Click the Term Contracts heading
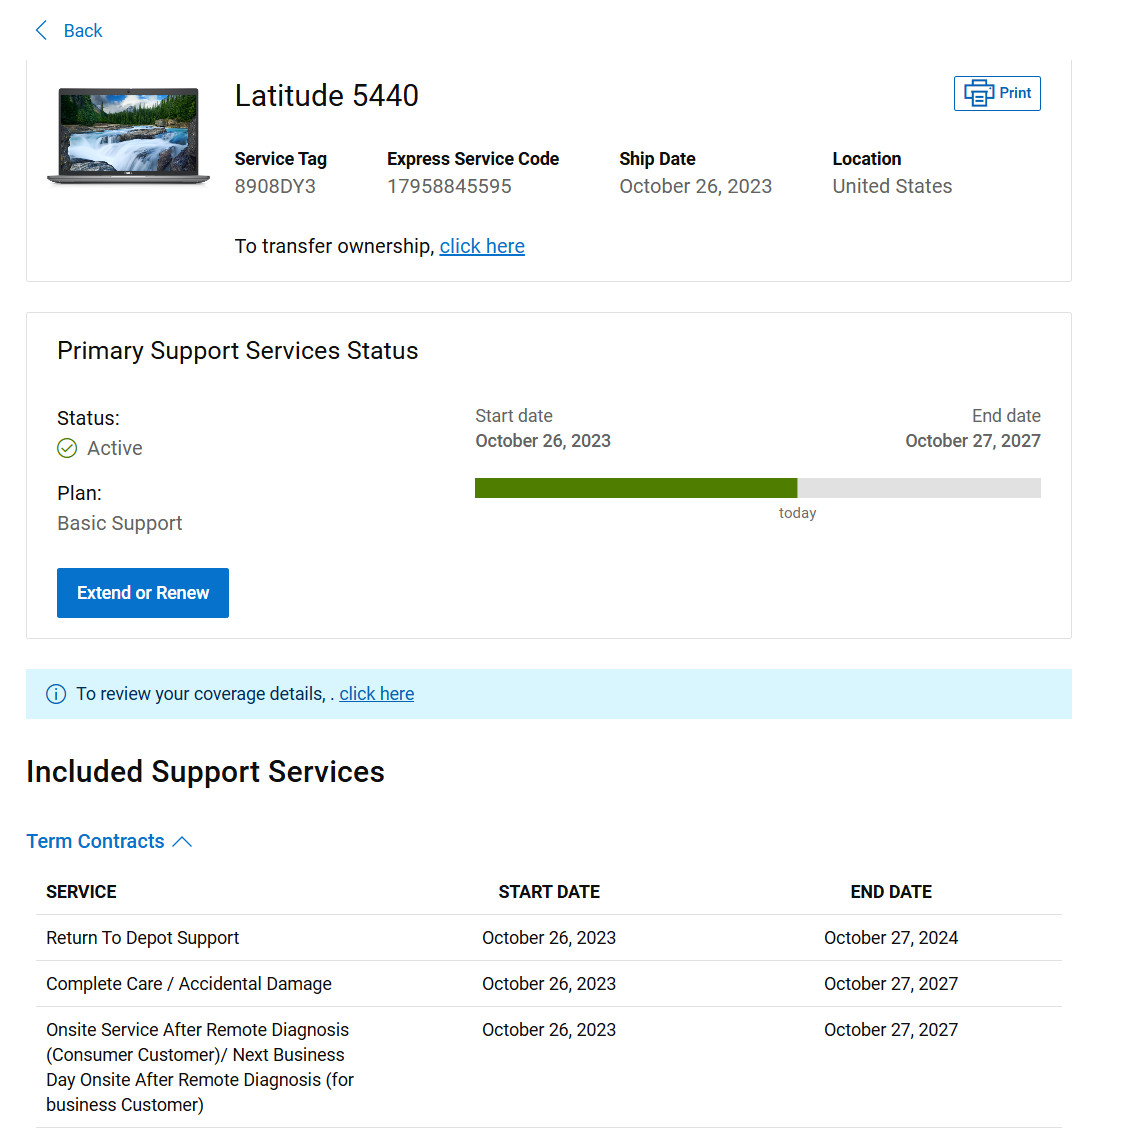 [95, 841]
